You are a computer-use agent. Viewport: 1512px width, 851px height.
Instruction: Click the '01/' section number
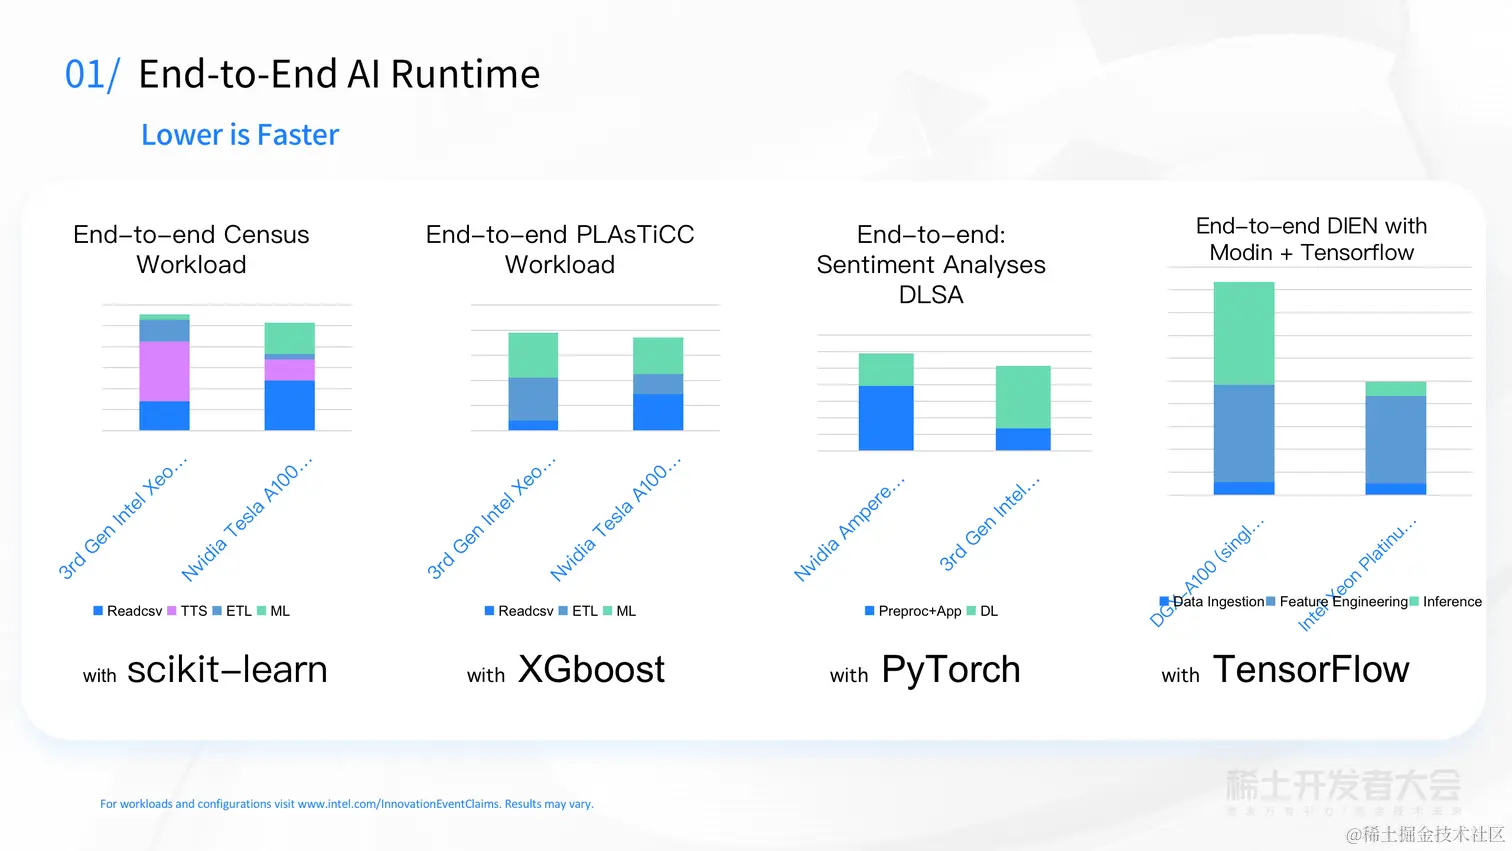(92, 74)
